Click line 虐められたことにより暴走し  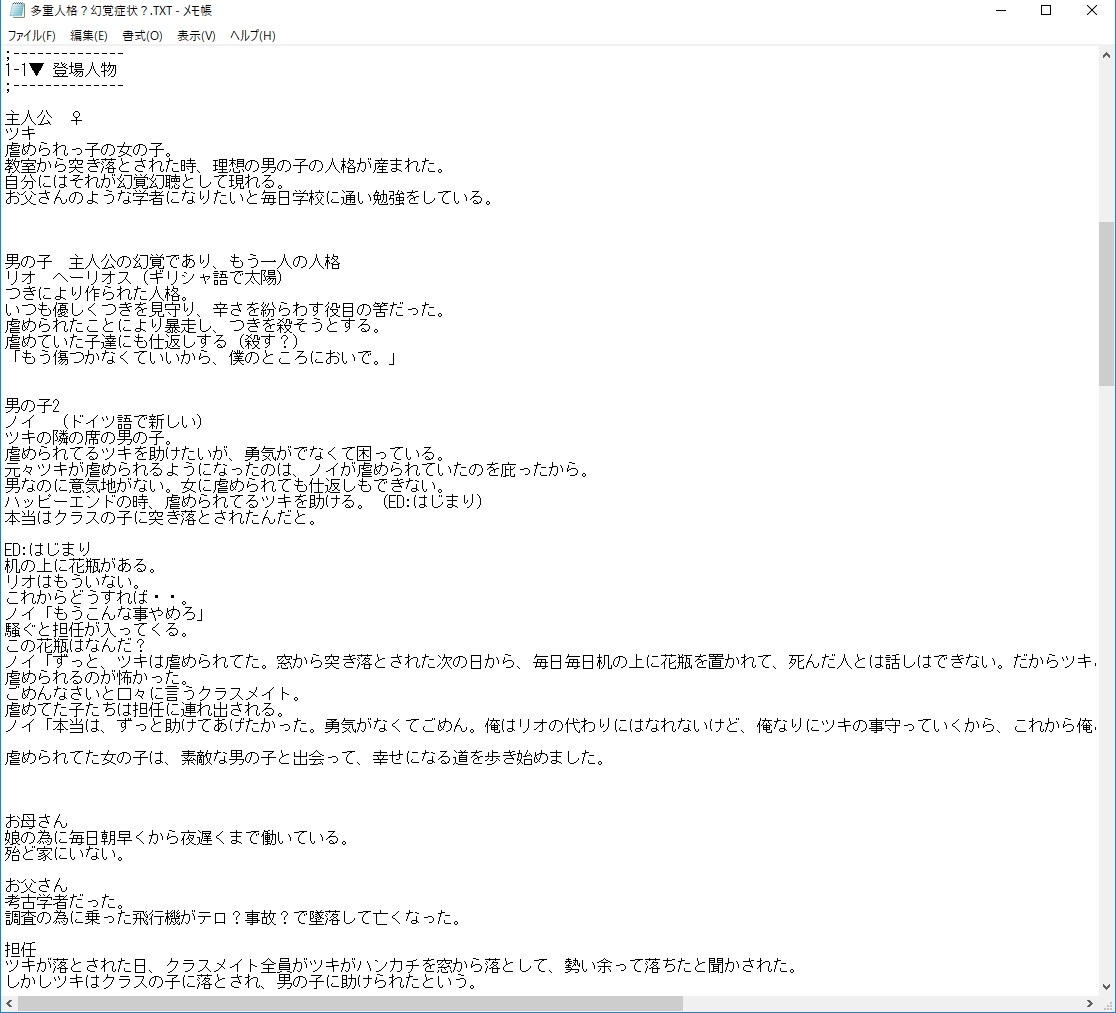[194, 326]
